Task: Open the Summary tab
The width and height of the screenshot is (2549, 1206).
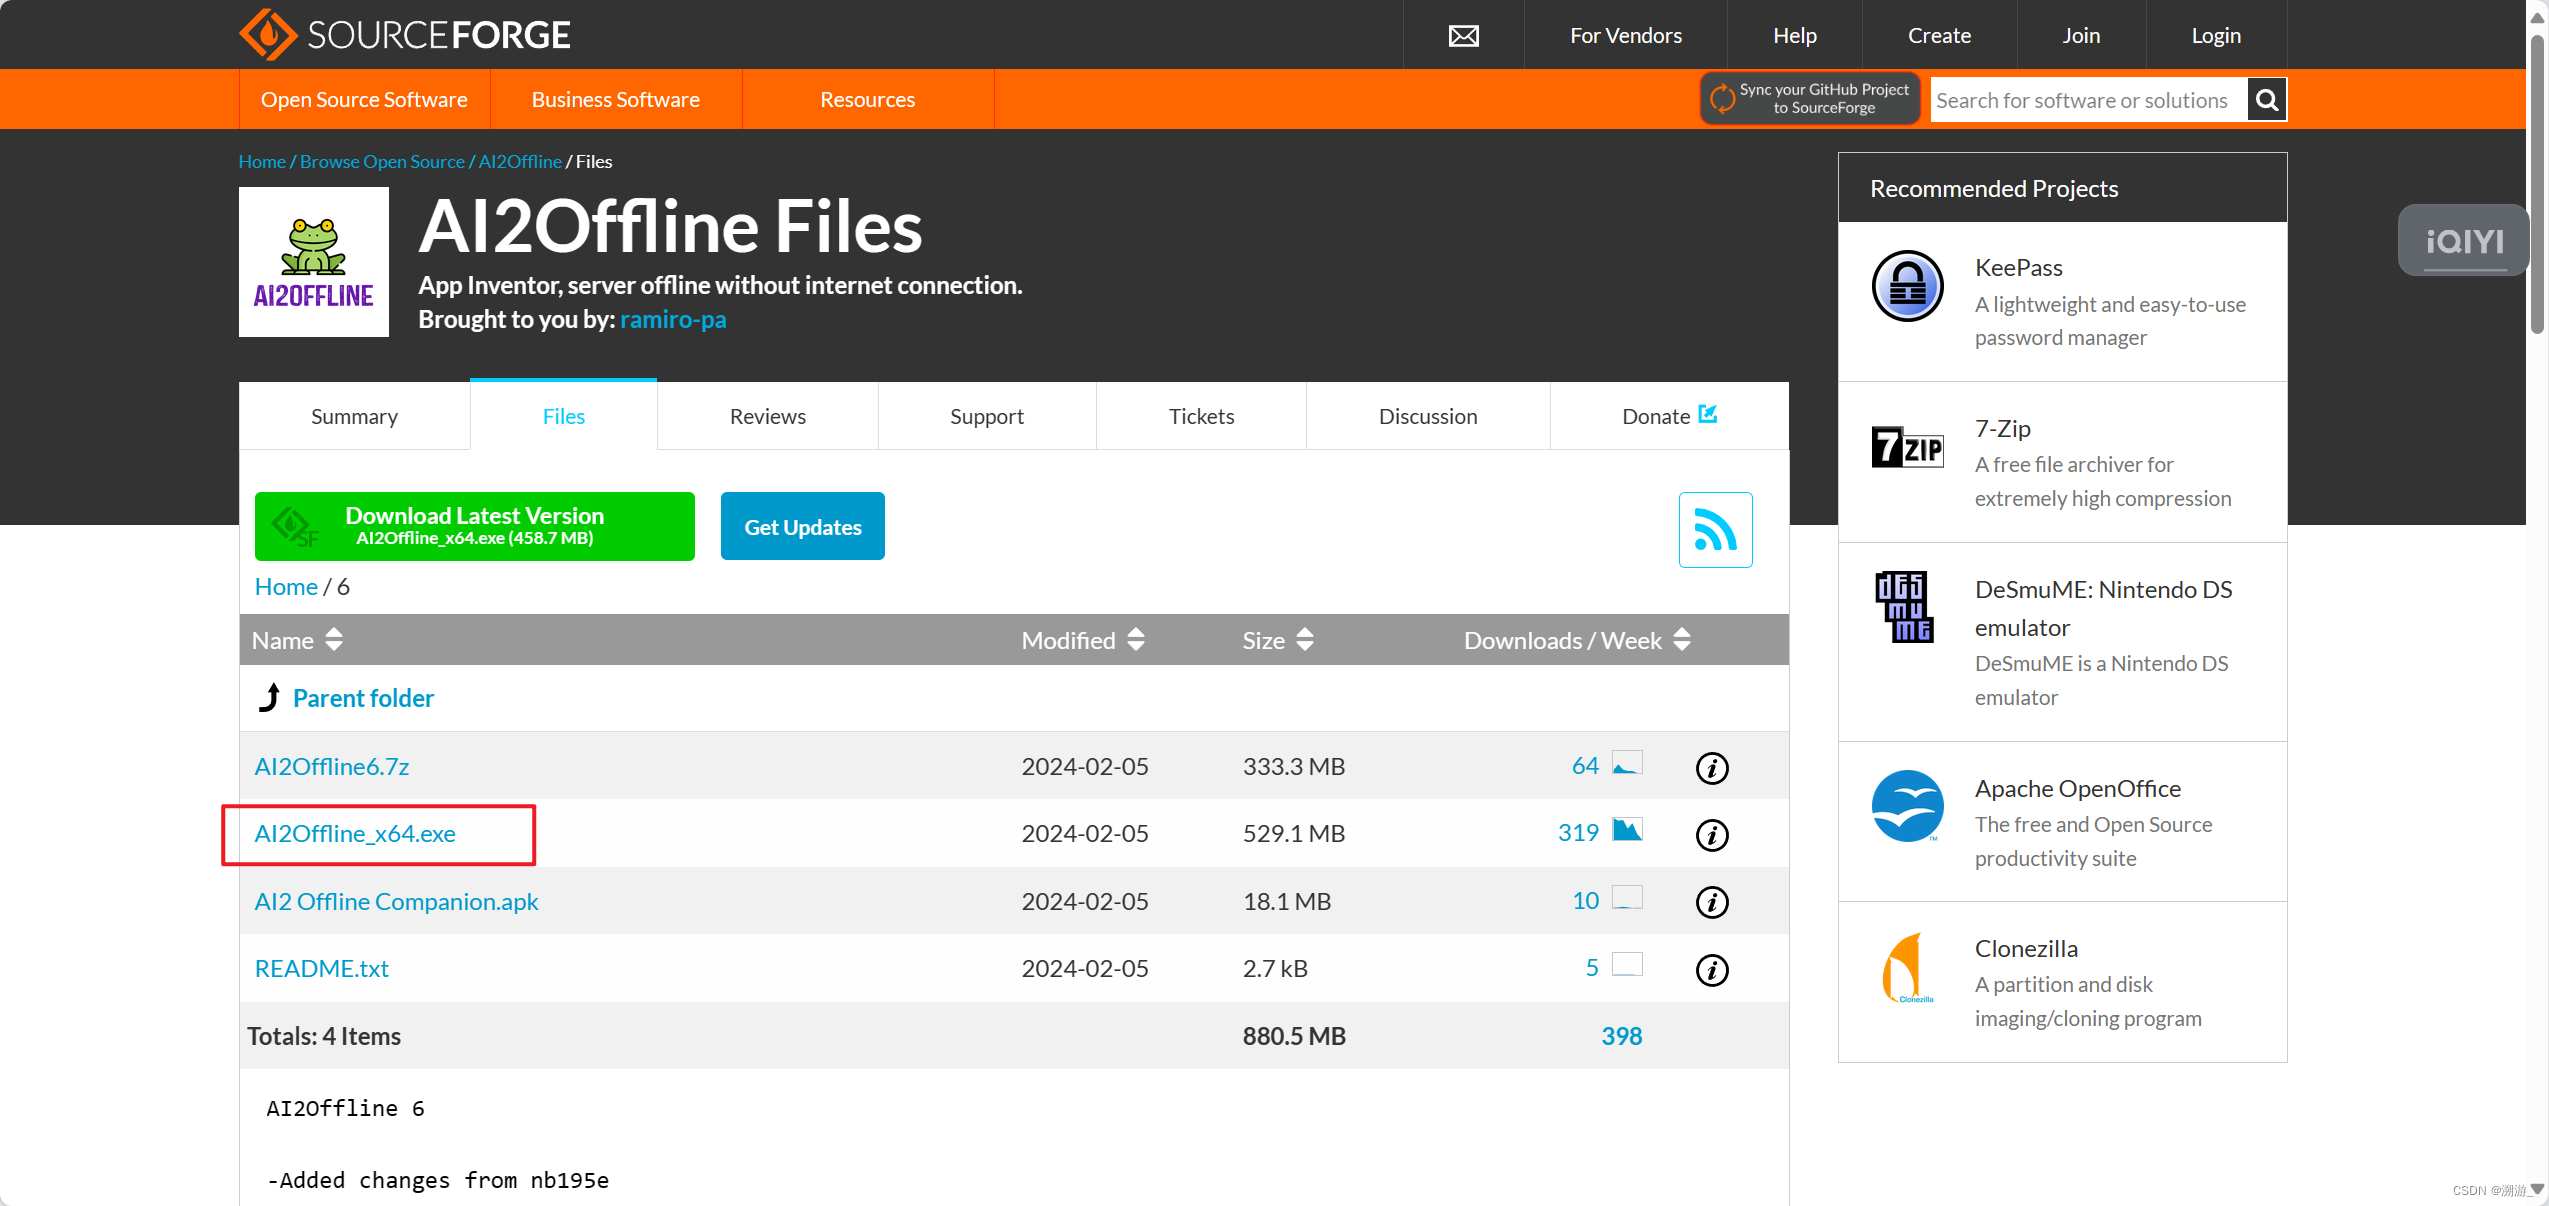Action: (x=354, y=416)
